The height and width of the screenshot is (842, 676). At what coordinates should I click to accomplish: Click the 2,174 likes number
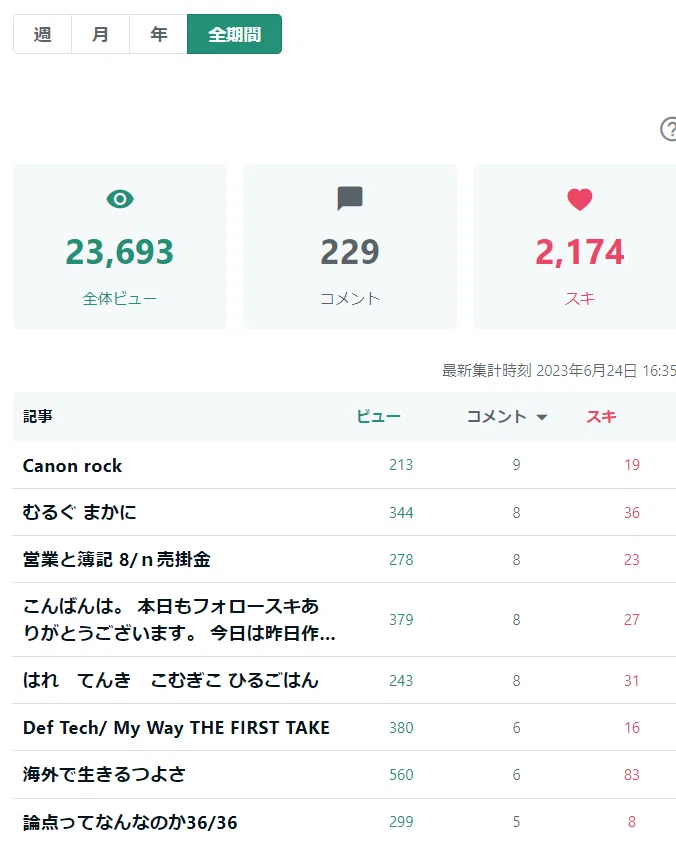(580, 252)
